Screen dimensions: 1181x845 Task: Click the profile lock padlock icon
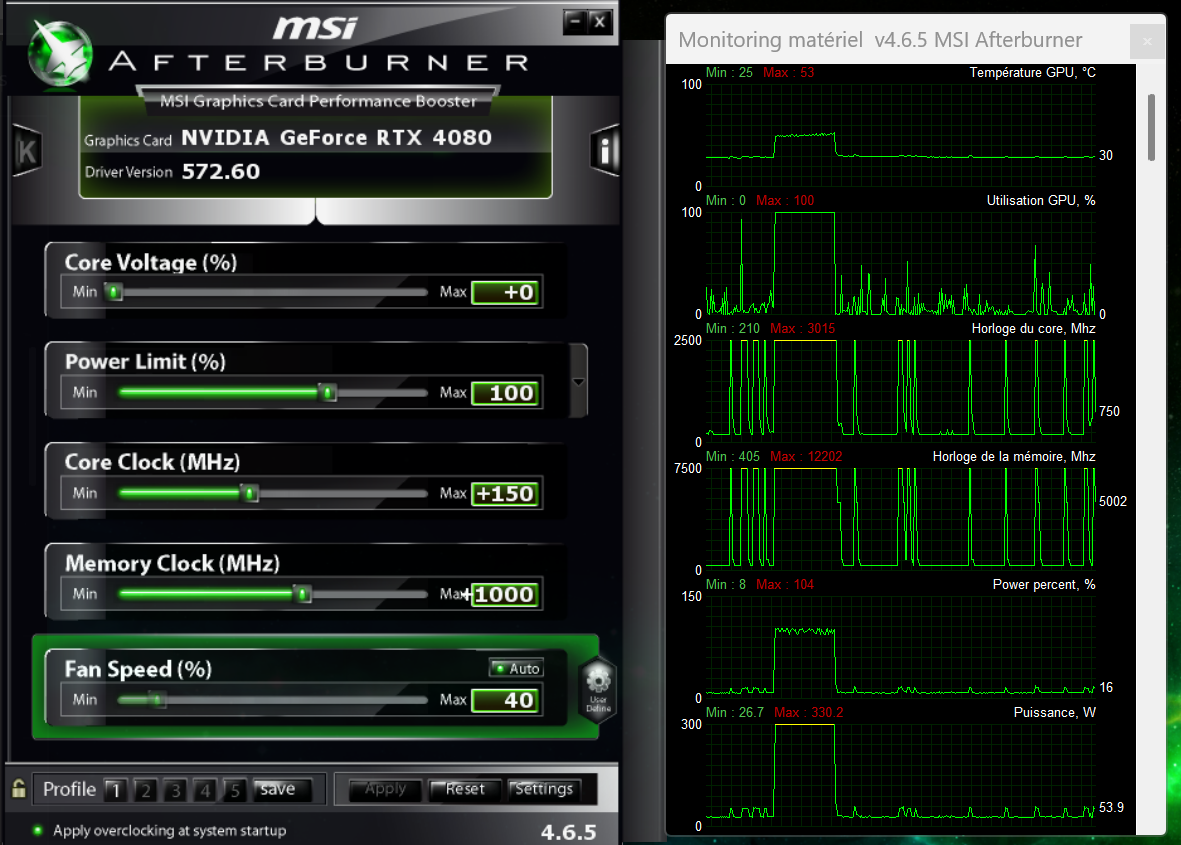18,789
